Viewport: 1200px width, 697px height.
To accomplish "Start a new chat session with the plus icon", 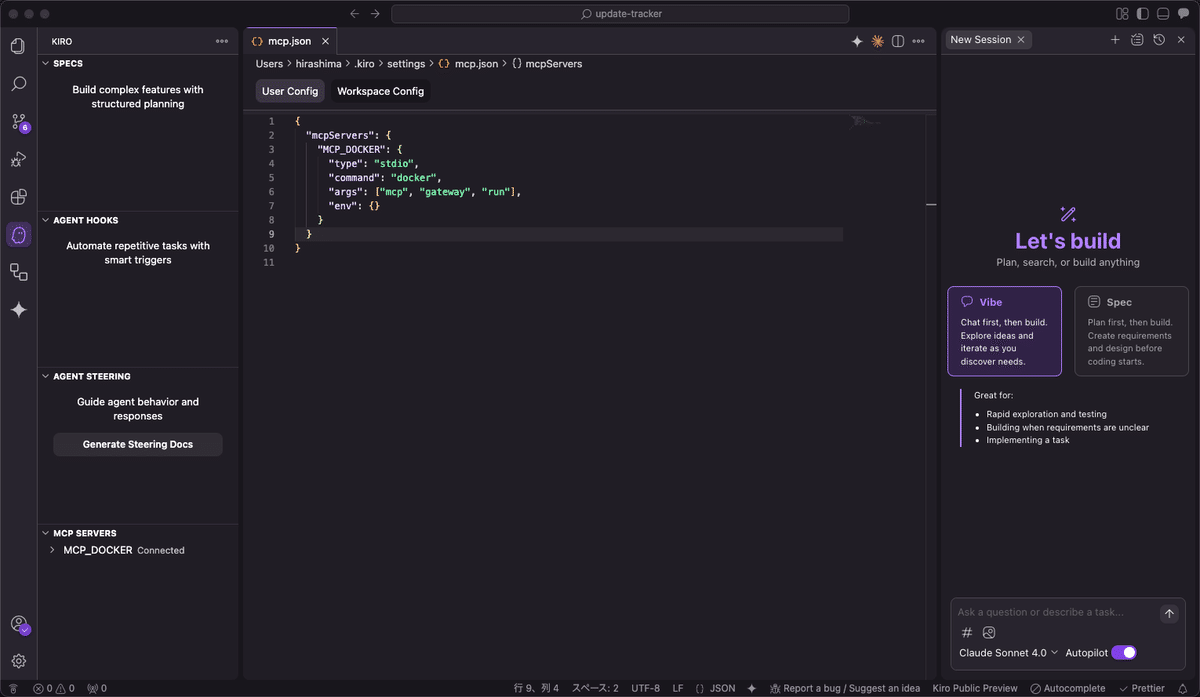I will (1114, 39).
